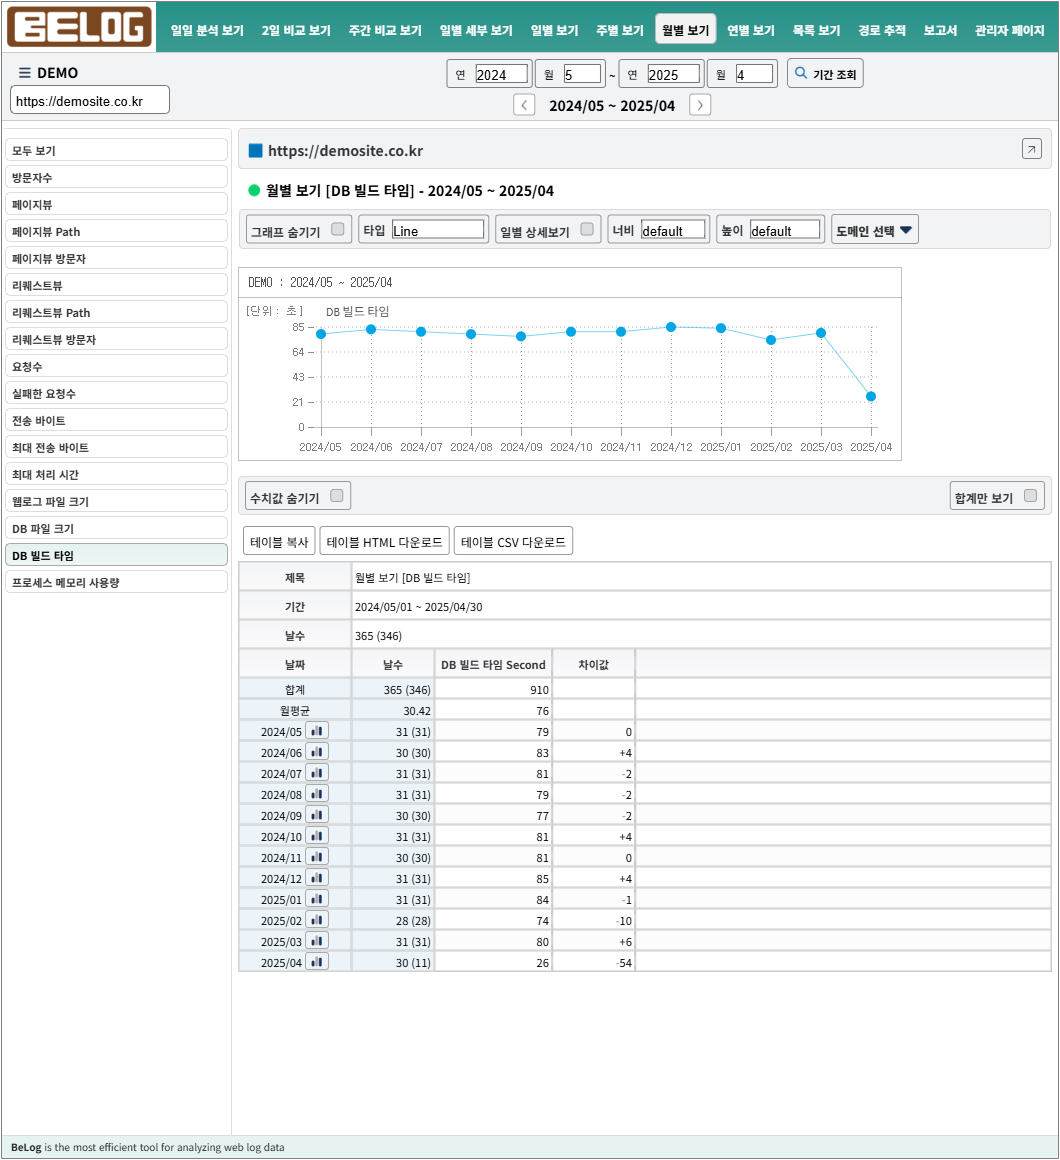Click the -54 difference value cell
Screen dimensions: 1060x1160
point(593,962)
